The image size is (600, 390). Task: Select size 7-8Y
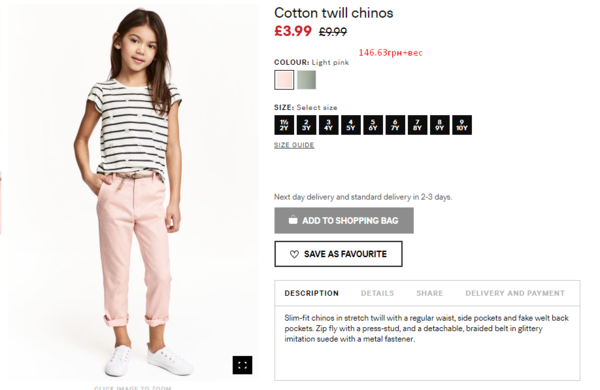417,125
